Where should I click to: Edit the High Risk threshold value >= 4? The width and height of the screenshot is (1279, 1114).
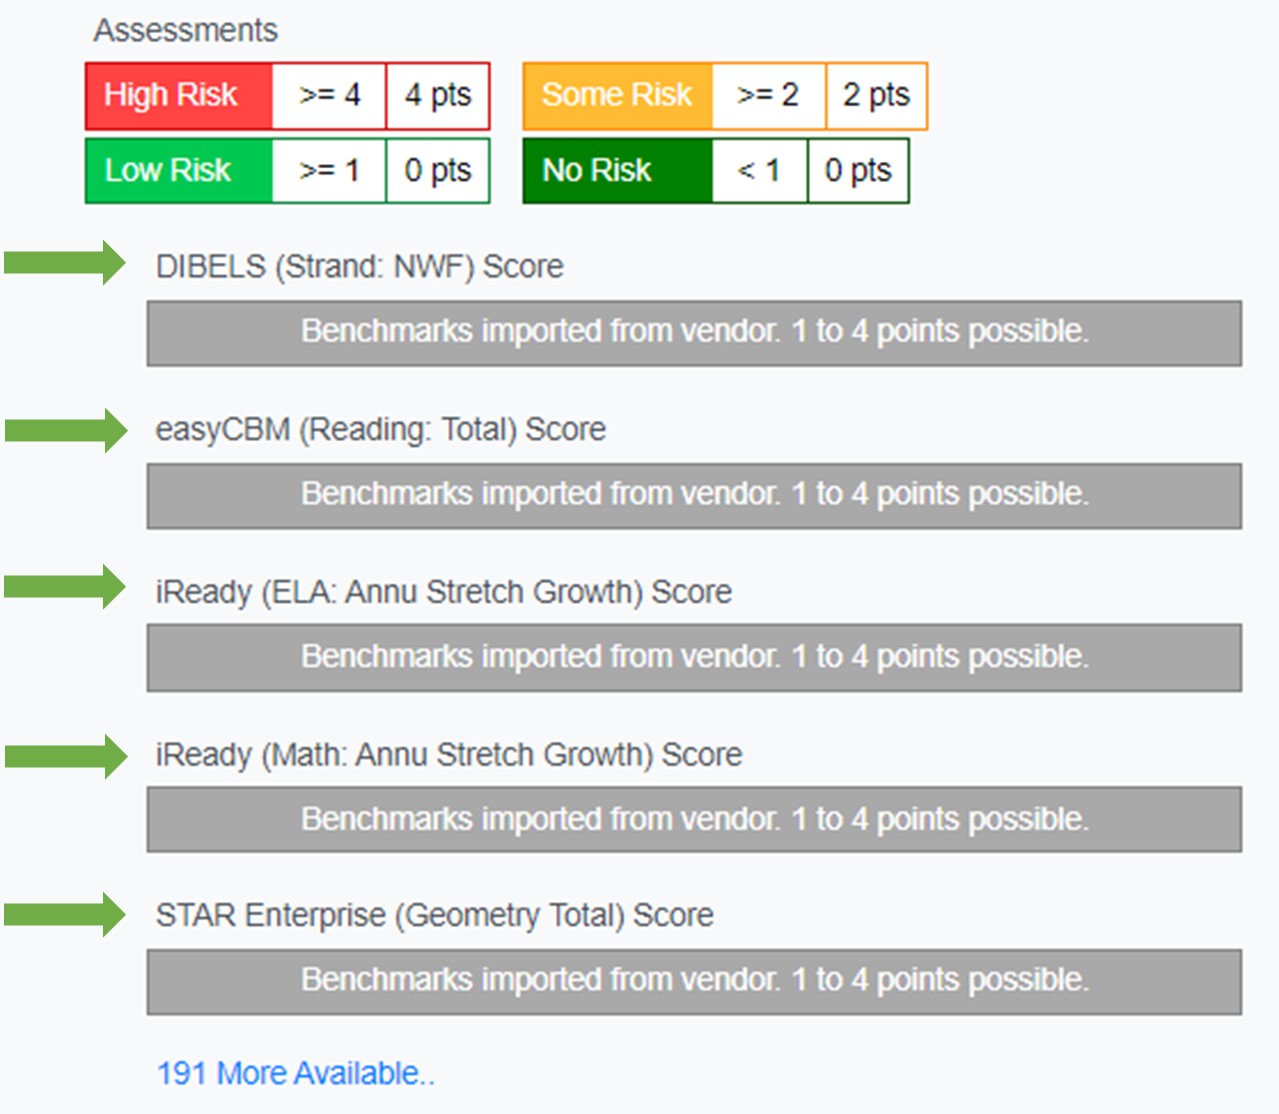(329, 96)
